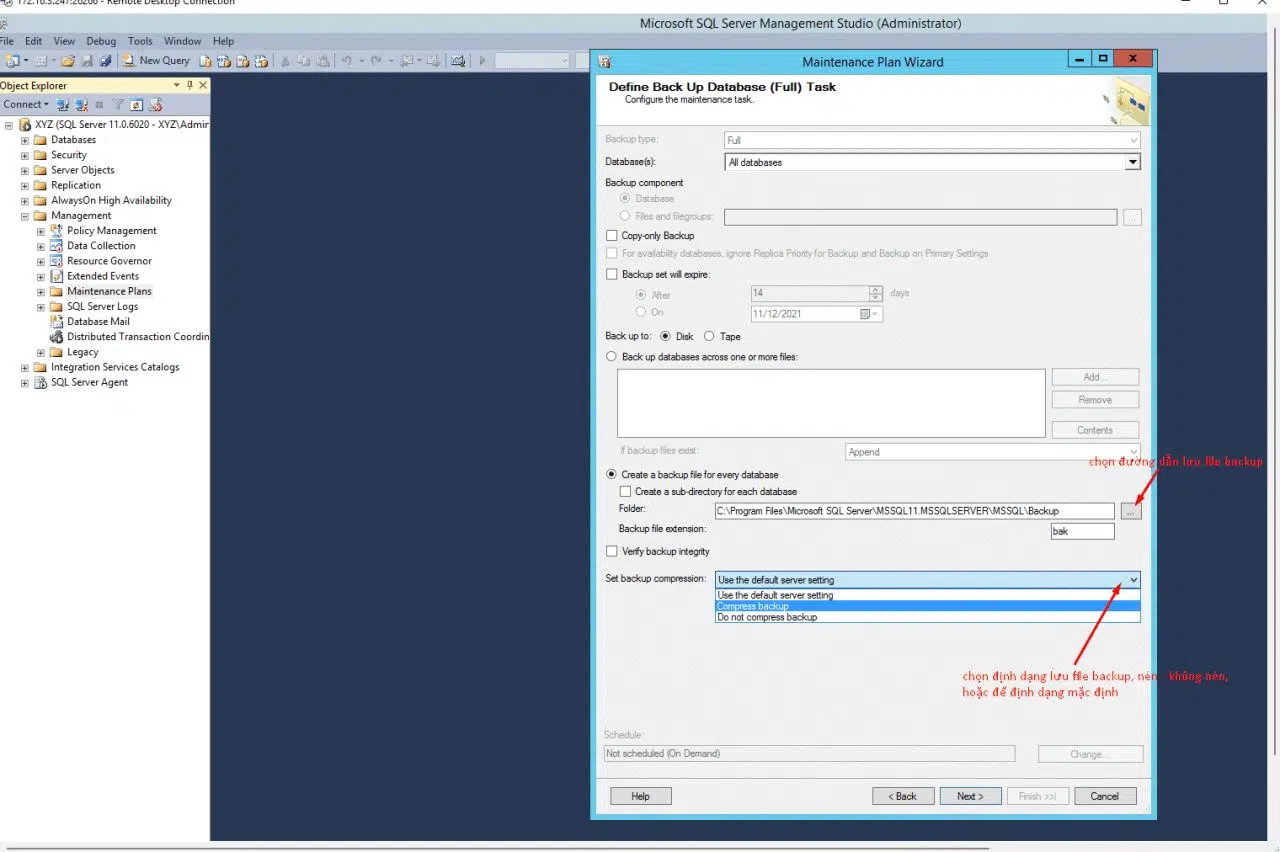Expand the Databases tree node
Screen dimensions: 1280x852
(25, 140)
